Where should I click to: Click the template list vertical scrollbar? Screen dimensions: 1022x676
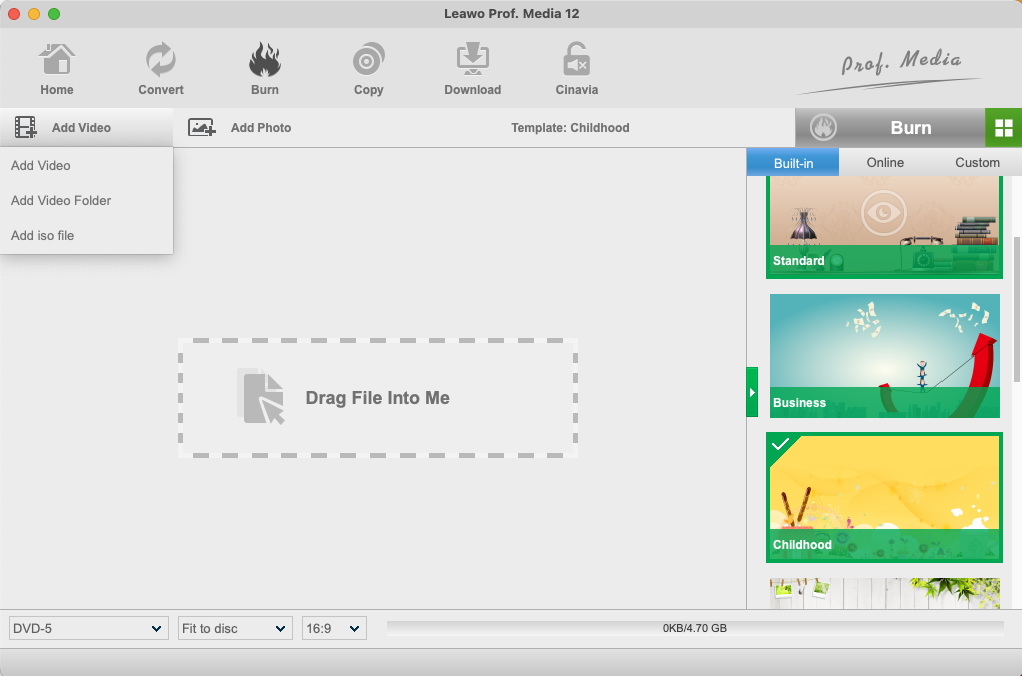pos(1017,310)
